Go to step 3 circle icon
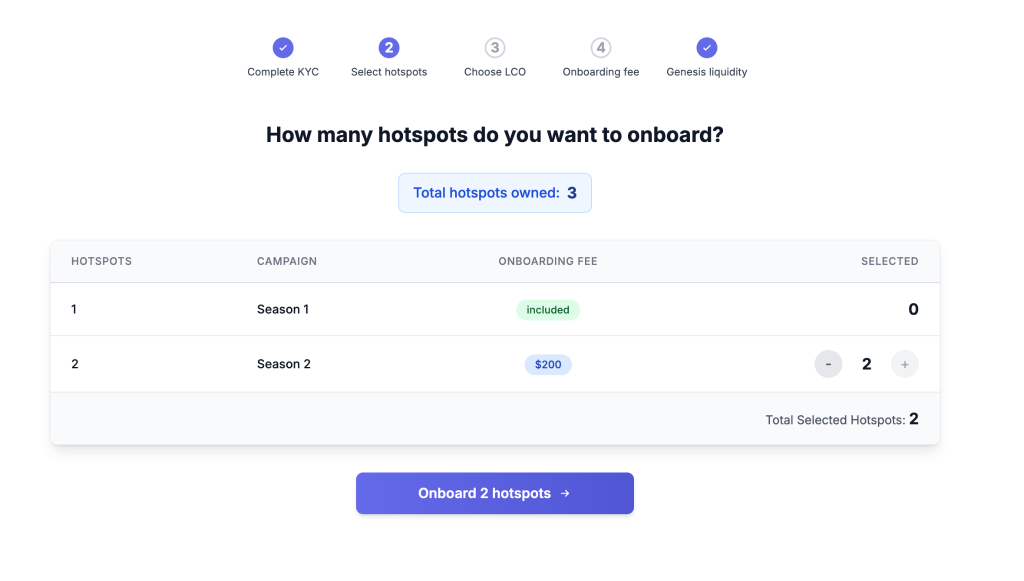The width and height of the screenshot is (1024, 581). pyautogui.click(x=494, y=48)
